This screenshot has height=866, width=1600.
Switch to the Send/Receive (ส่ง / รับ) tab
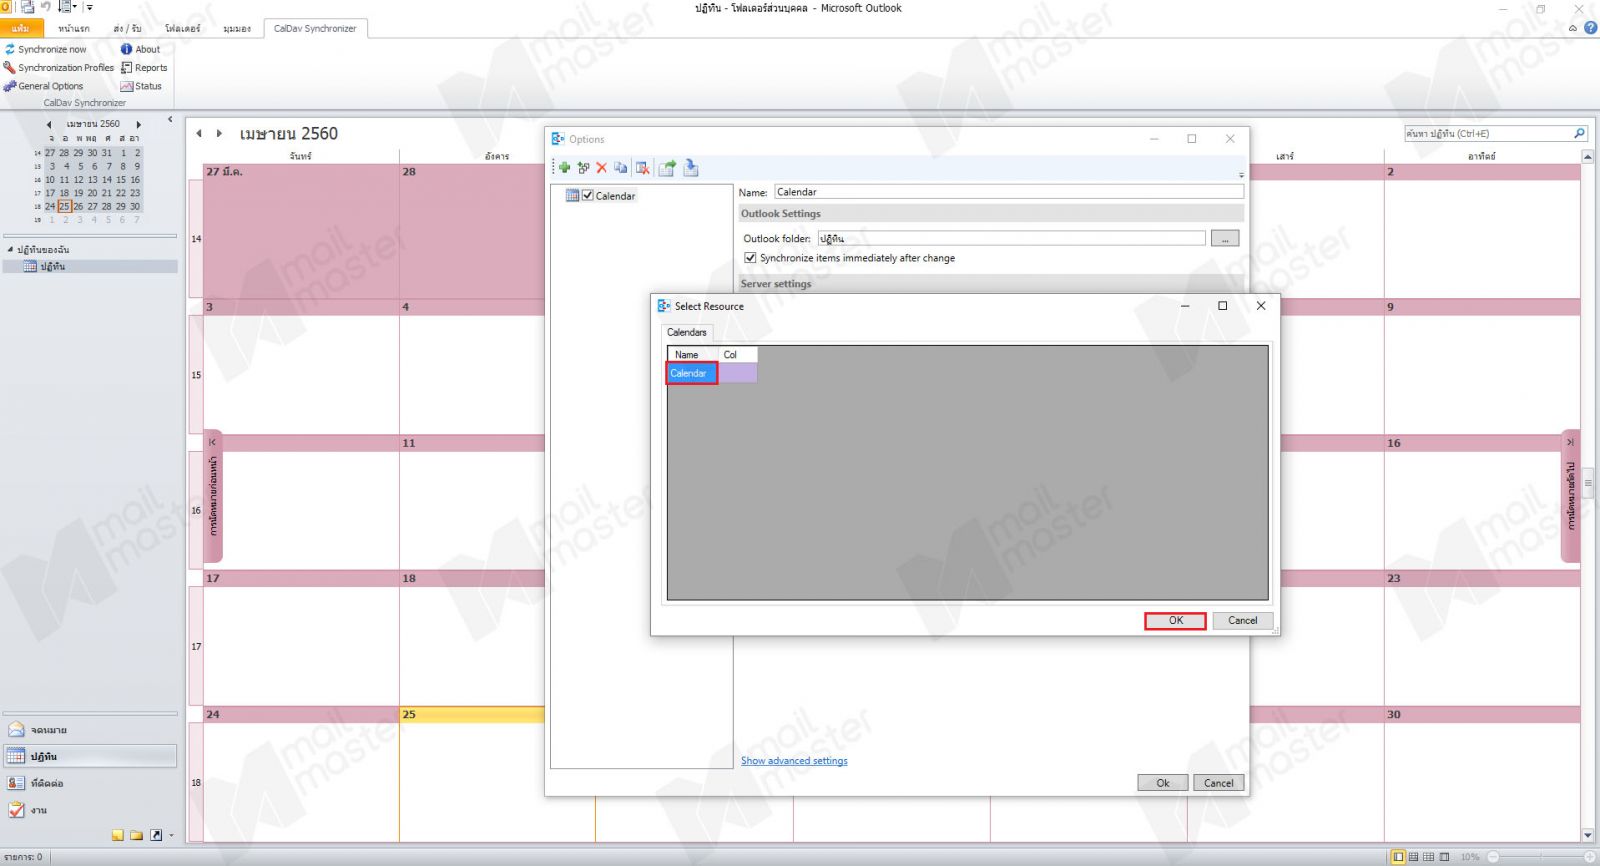(x=128, y=28)
